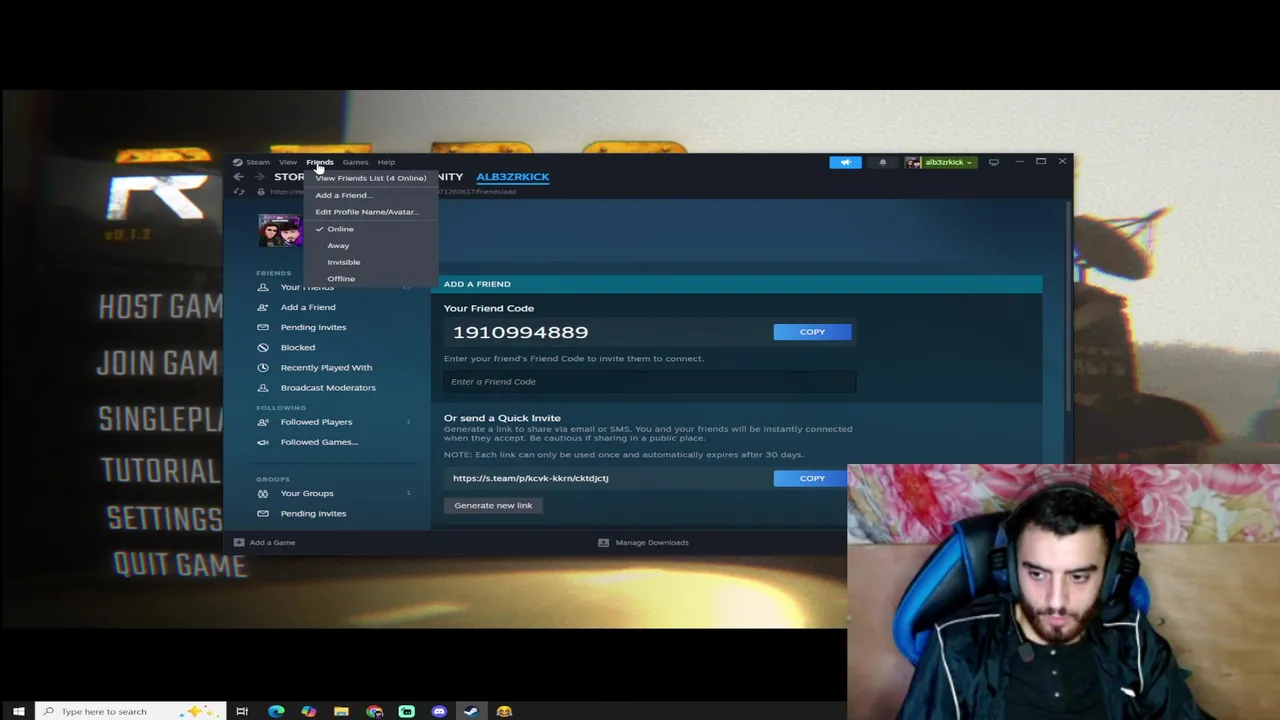This screenshot has height=720, width=1280.
Task: Click the Add a Friend sidebar icon
Action: click(x=262, y=307)
